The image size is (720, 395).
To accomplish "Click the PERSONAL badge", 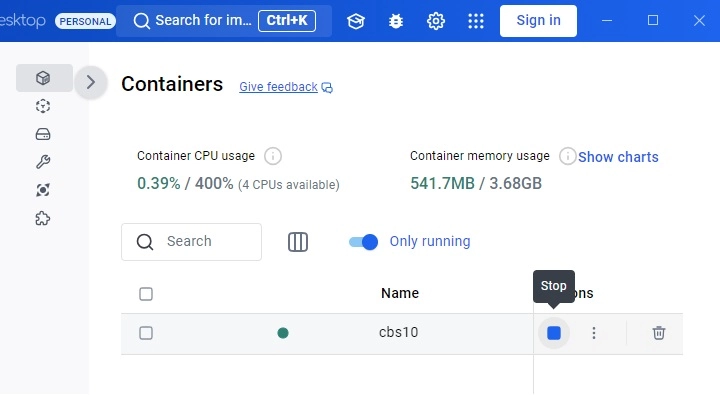I will [x=85, y=21].
